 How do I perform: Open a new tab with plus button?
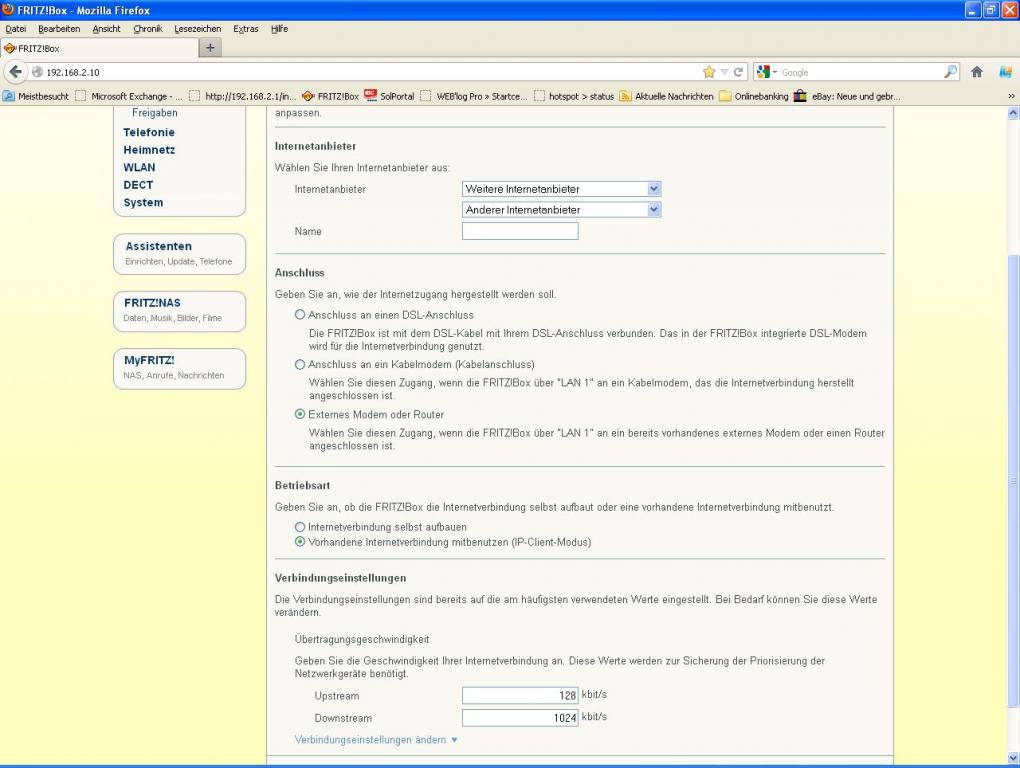tap(209, 47)
